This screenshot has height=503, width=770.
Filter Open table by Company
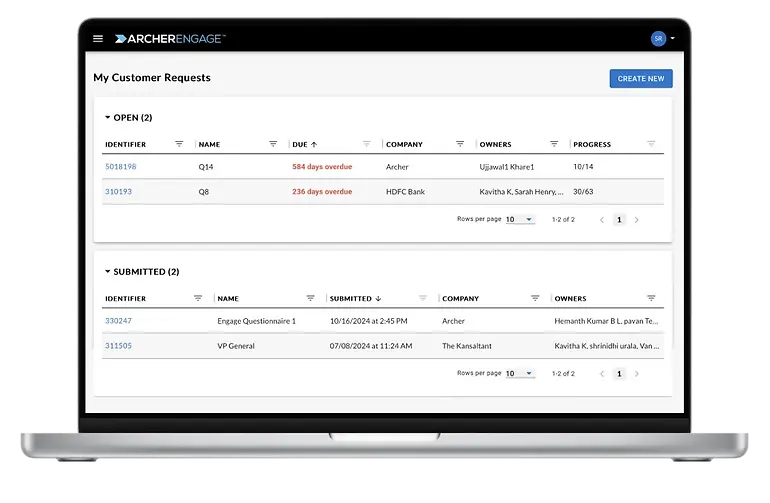pyautogui.click(x=460, y=144)
